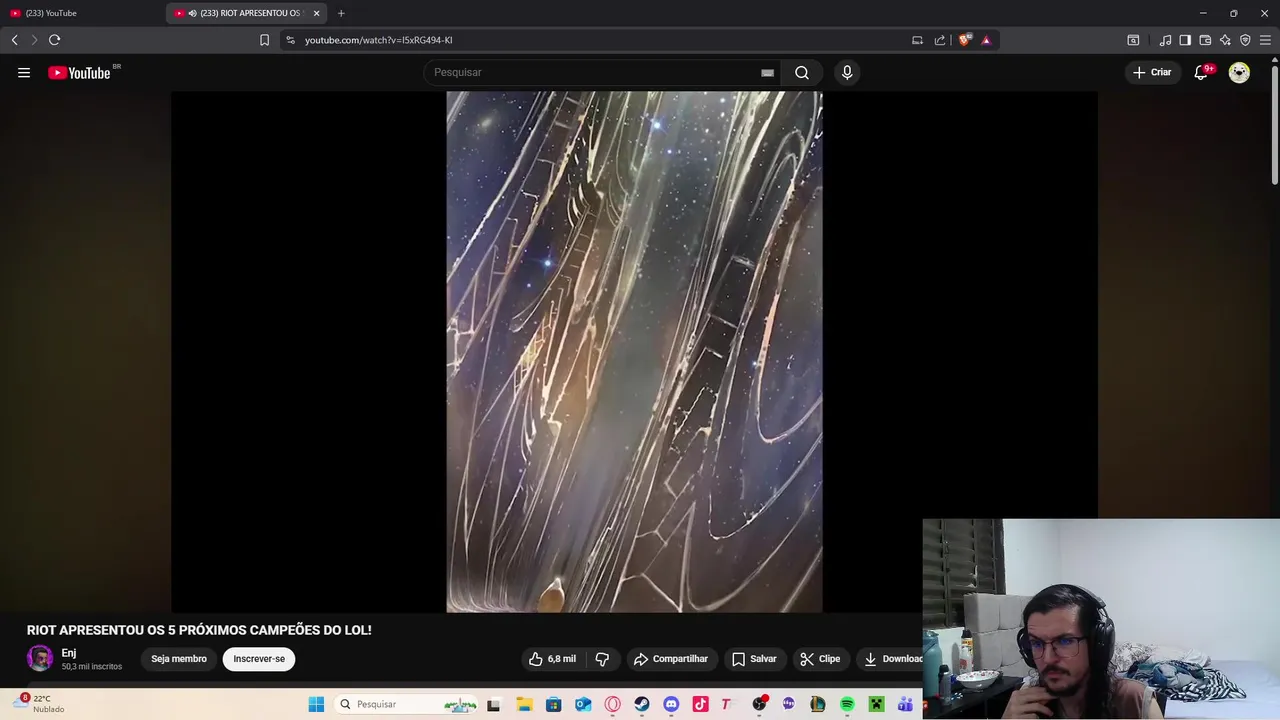Image resolution: width=1280 pixels, height=720 pixels.
Task: Open File Explorer from the taskbar
Action: pyautogui.click(x=524, y=704)
